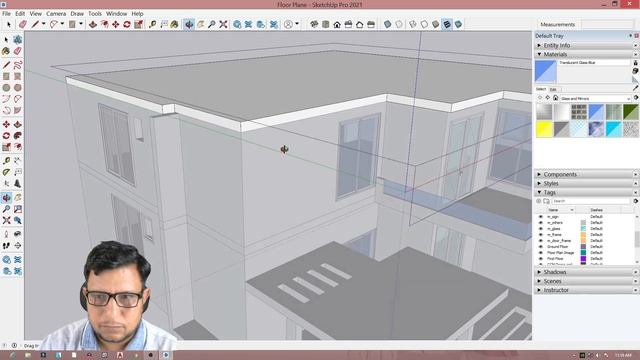Hide the Floor Plan Image tag

tap(541, 253)
